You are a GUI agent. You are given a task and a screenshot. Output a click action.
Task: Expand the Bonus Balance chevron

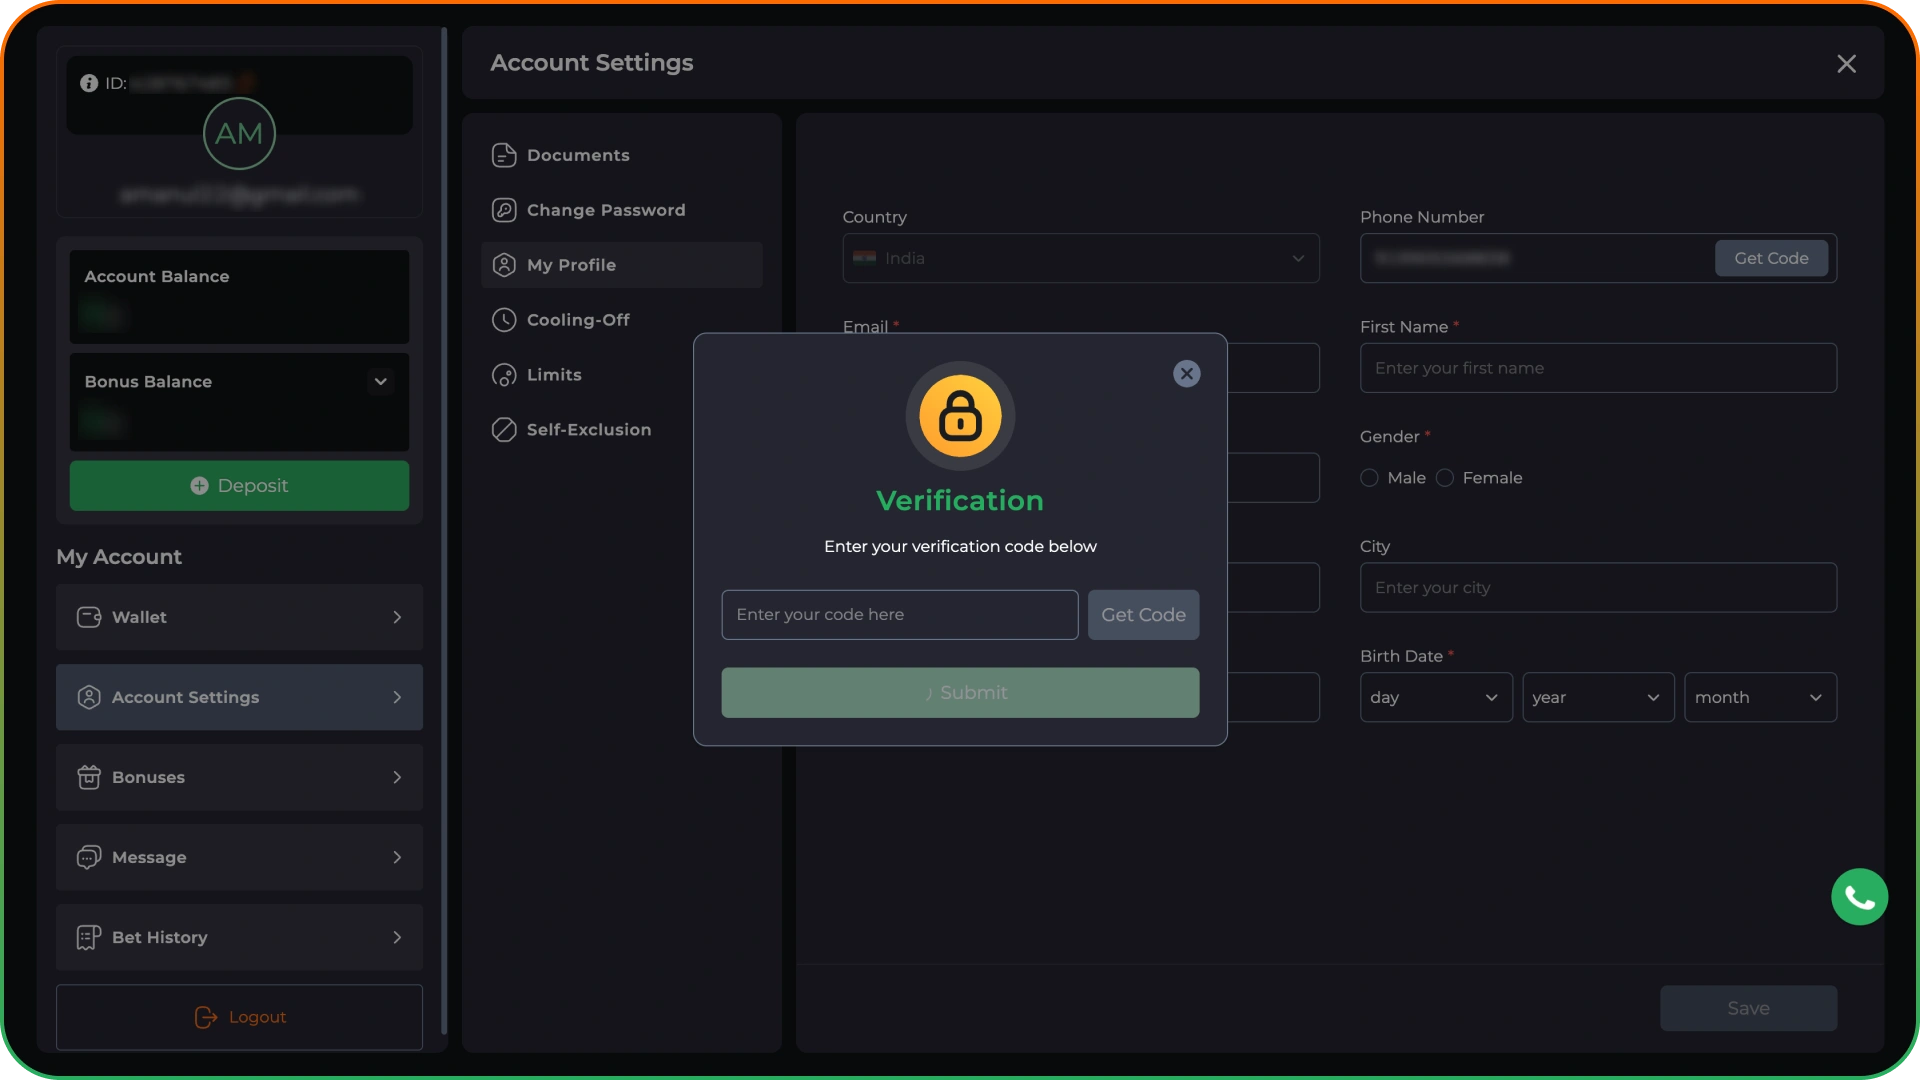point(381,381)
